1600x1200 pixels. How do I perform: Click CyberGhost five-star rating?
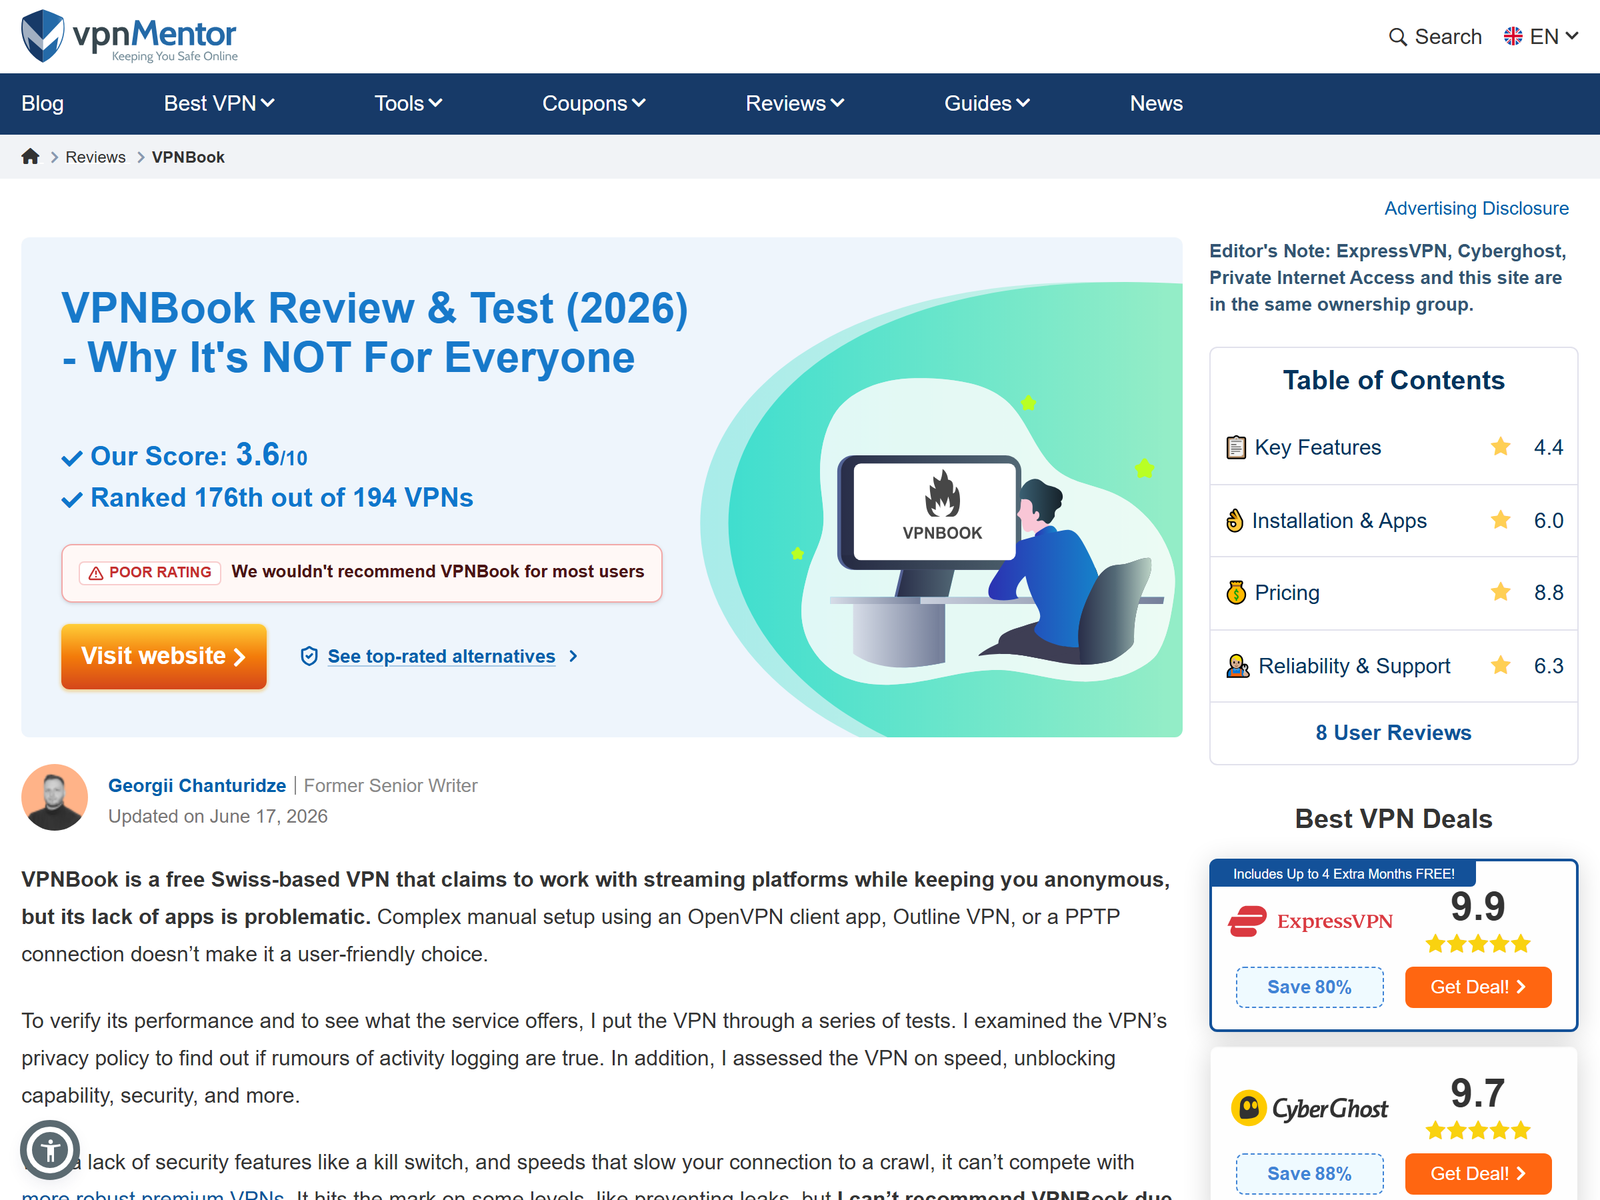1478,1130
